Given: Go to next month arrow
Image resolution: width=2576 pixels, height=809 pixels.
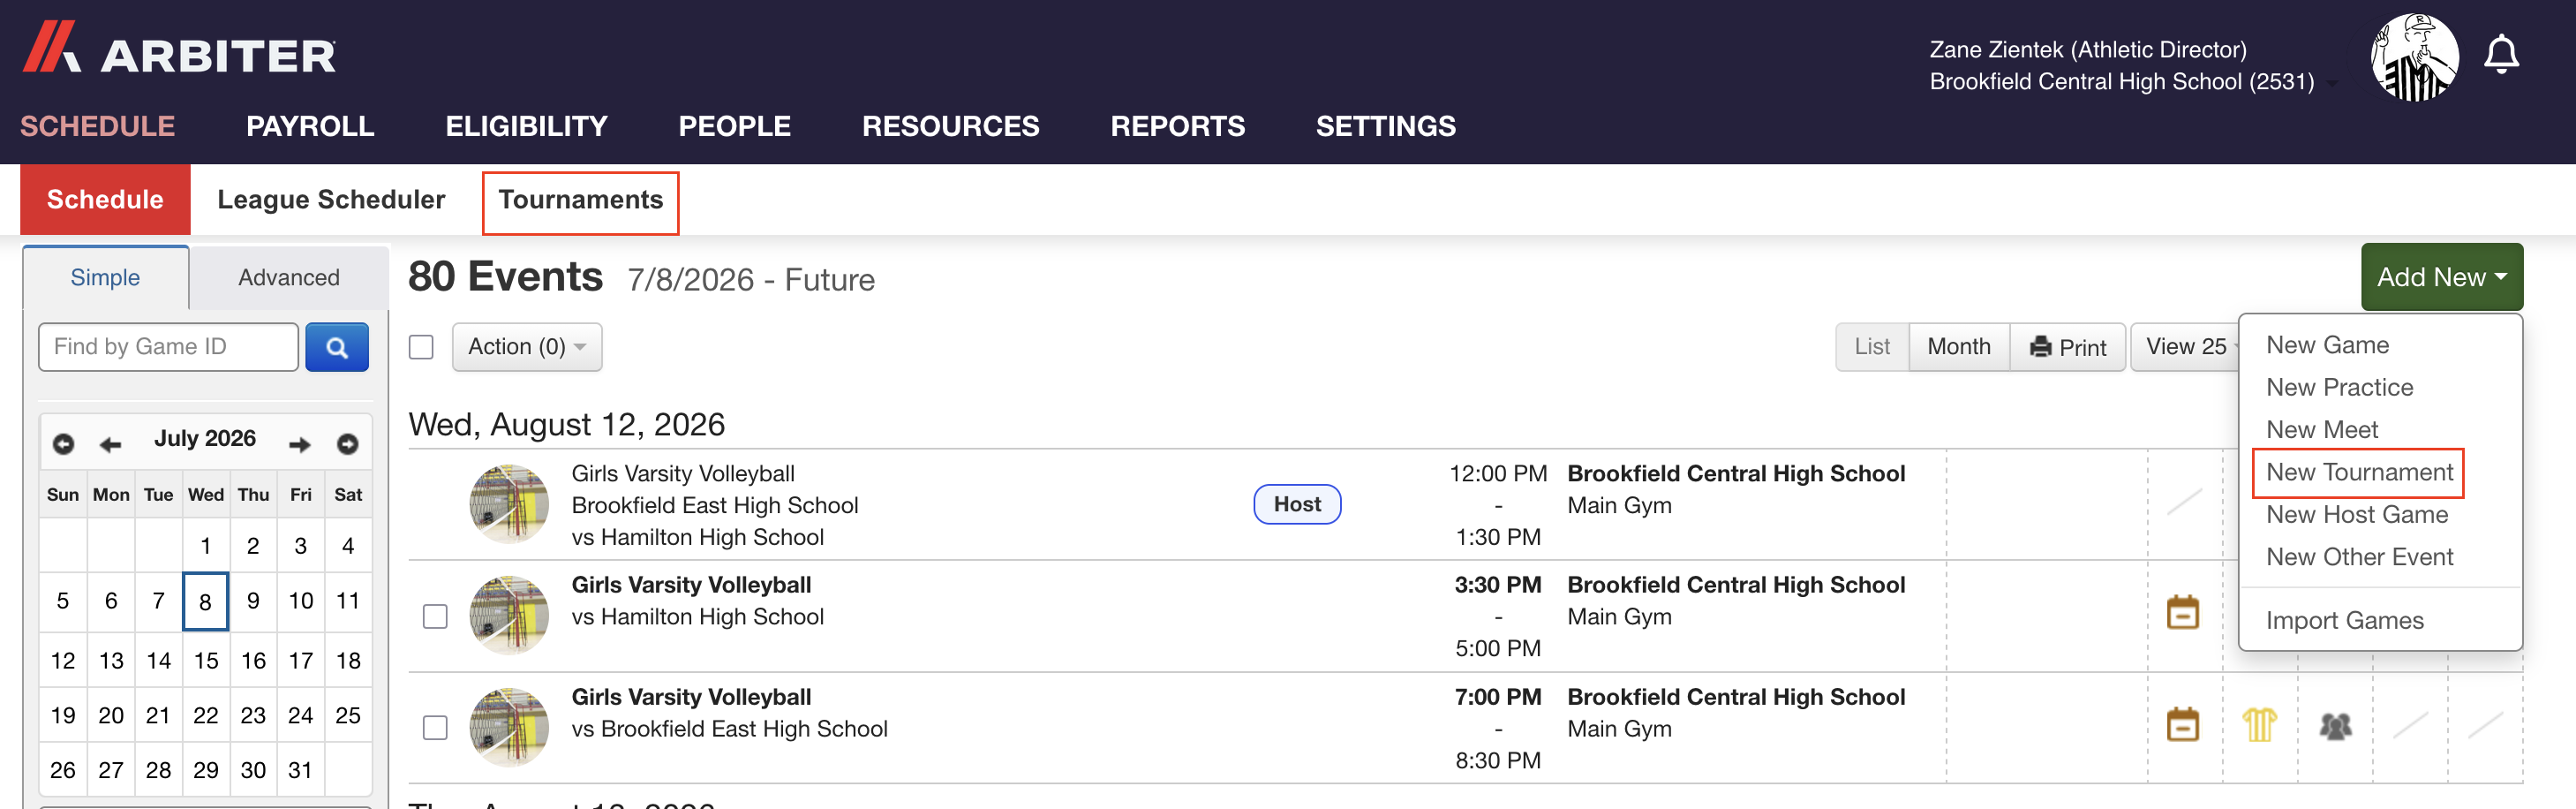Looking at the screenshot, I should click(x=299, y=444).
